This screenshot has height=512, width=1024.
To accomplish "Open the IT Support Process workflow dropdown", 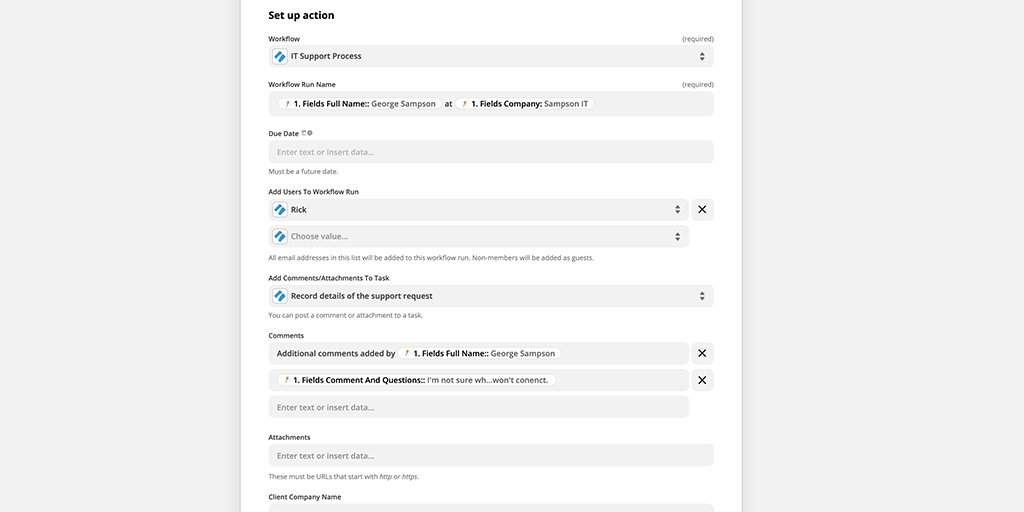I will pyautogui.click(x=702, y=57).
